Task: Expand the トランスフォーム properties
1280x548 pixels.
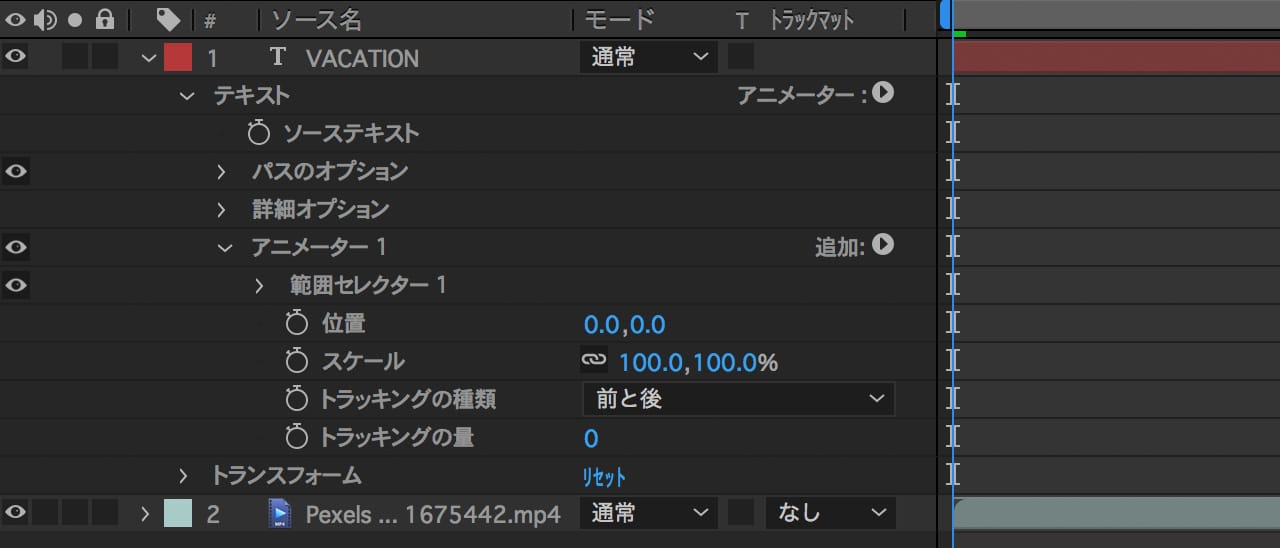Action: tap(183, 476)
